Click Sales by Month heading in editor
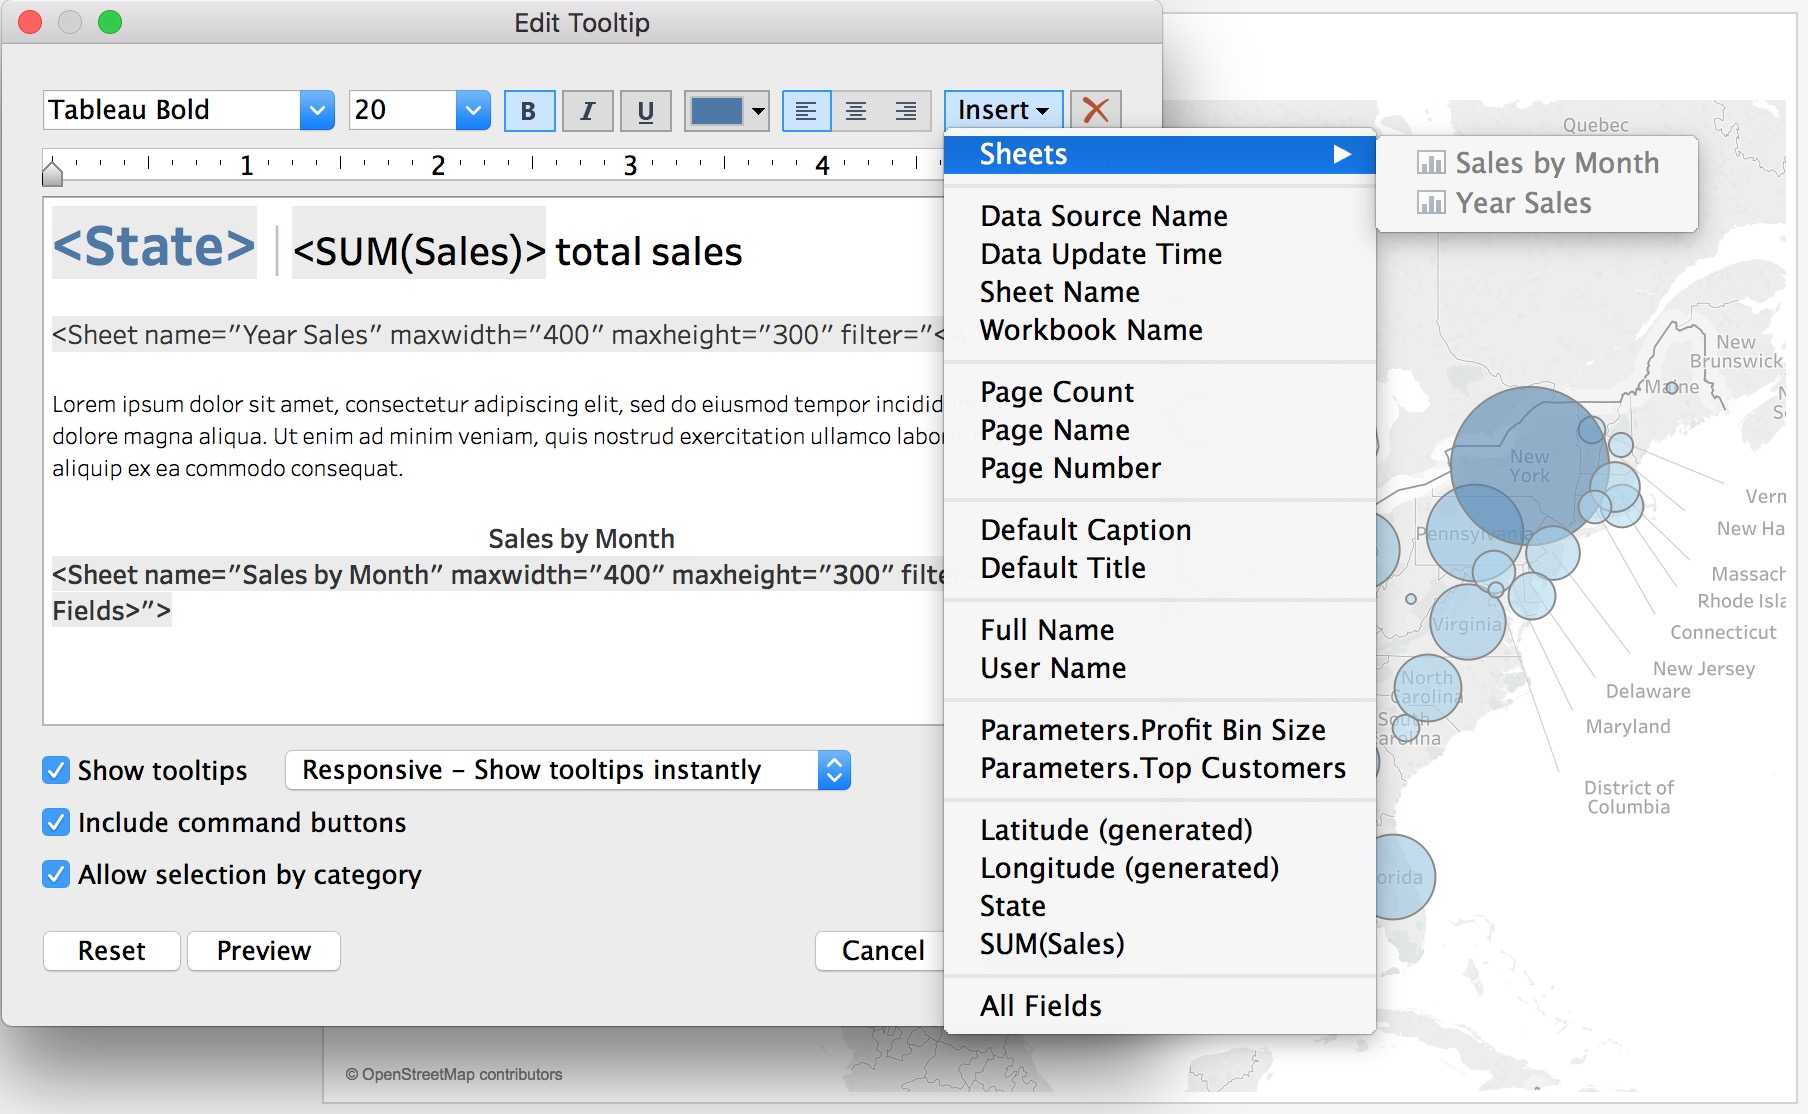 click(x=581, y=539)
